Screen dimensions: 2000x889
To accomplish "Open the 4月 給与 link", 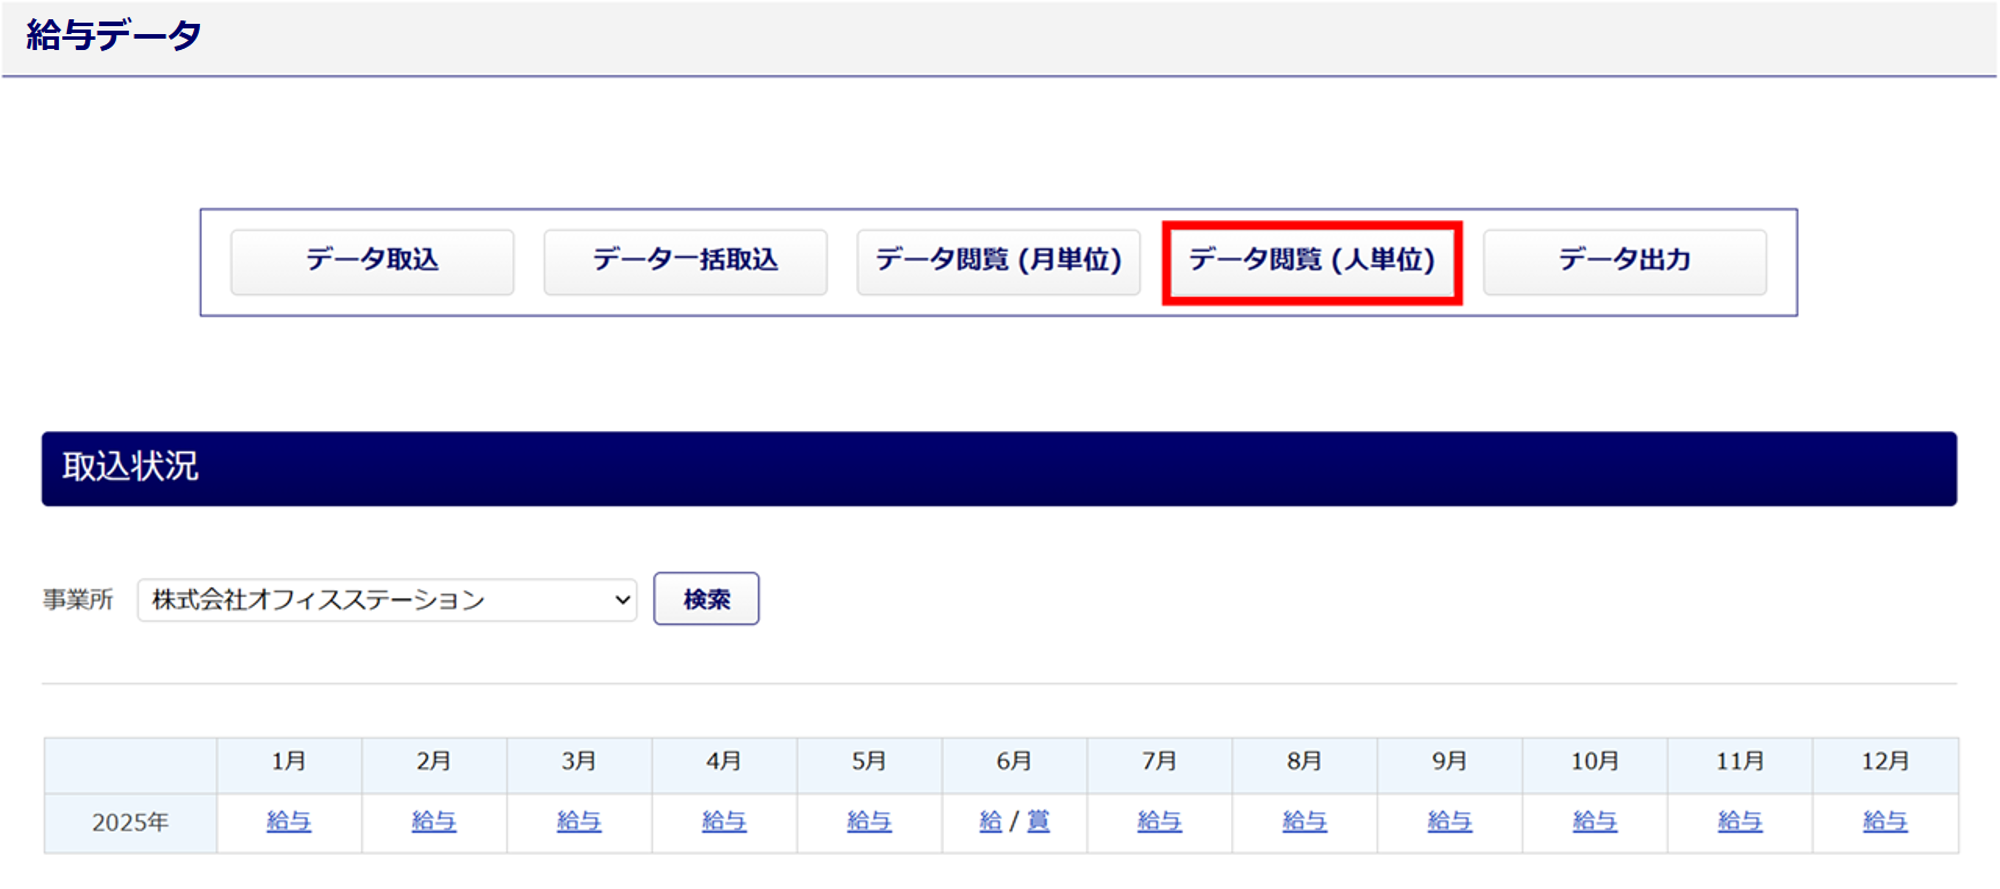I will (x=724, y=821).
